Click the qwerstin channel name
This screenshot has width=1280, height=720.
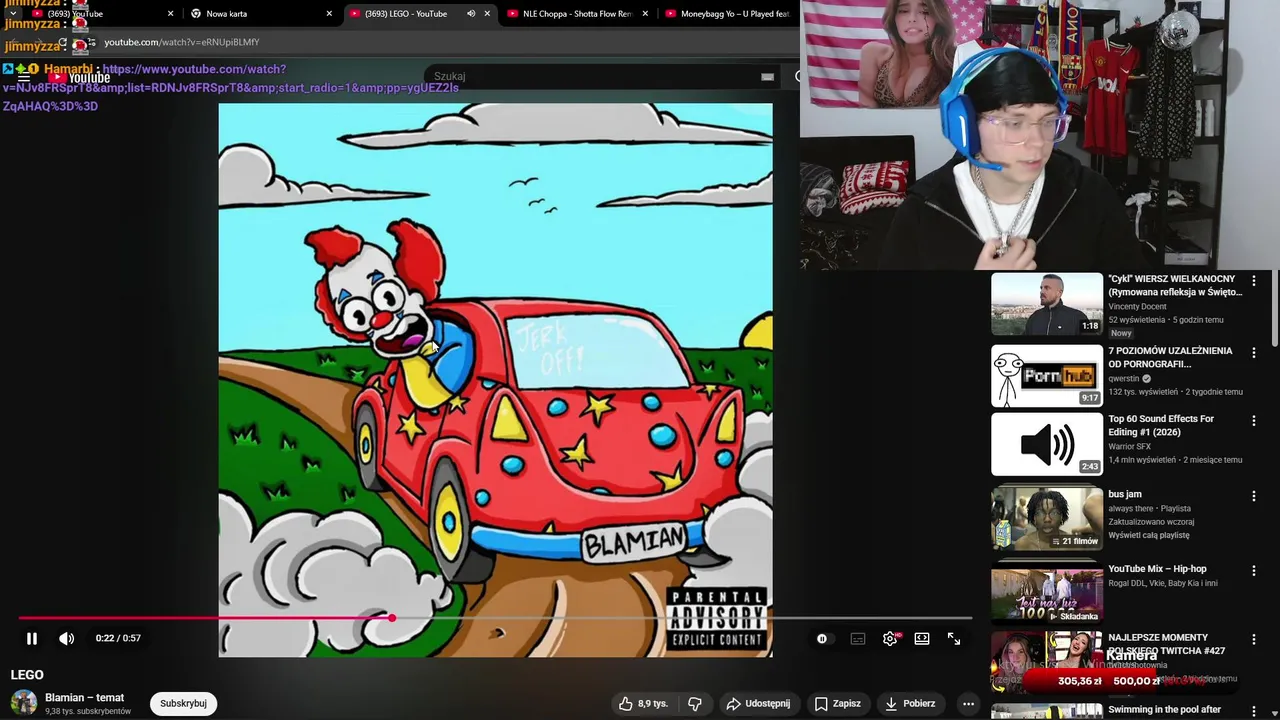click(x=1124, y=379)
